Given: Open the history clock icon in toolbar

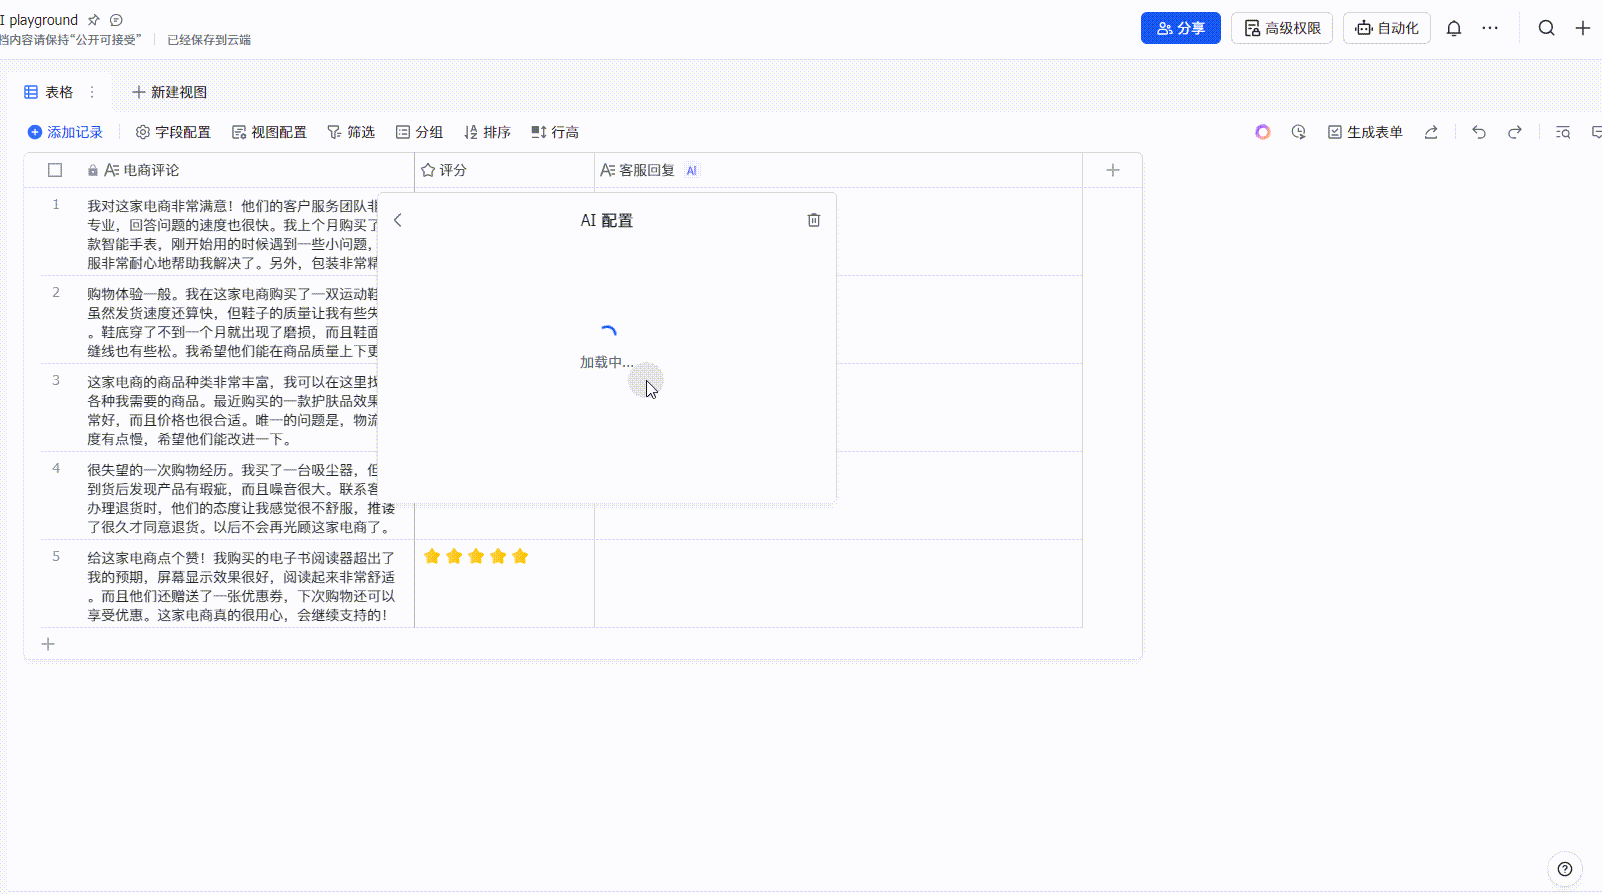Looking at the screenshot, I should pyautogui.click(x=1299, y=132).
